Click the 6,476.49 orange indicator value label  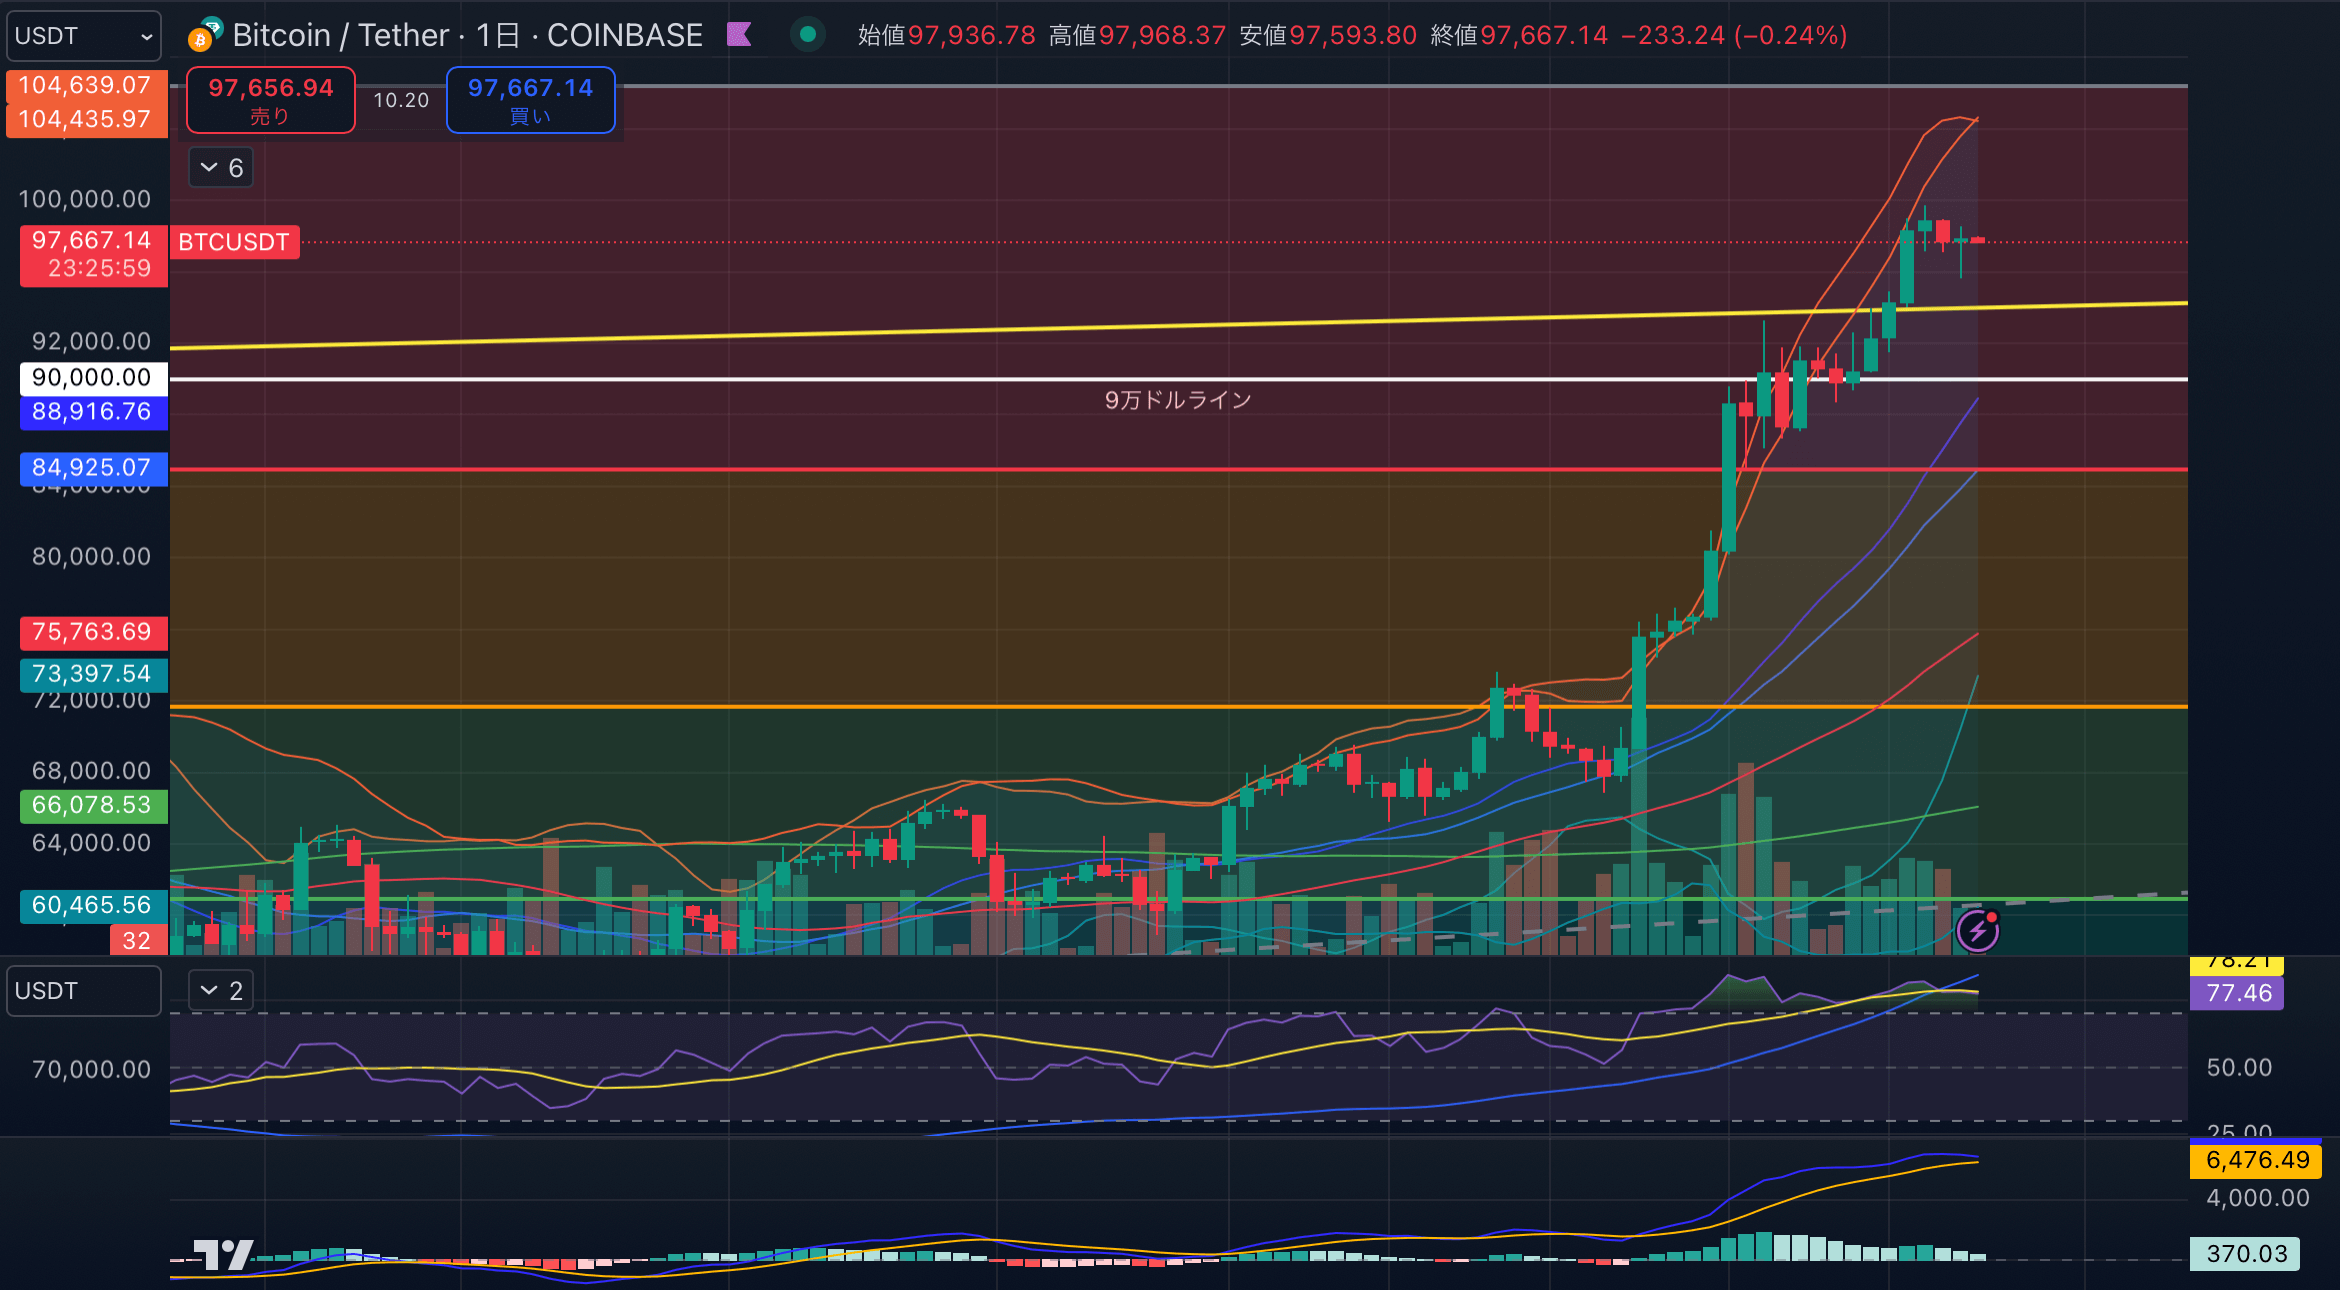(2257, 1160)
